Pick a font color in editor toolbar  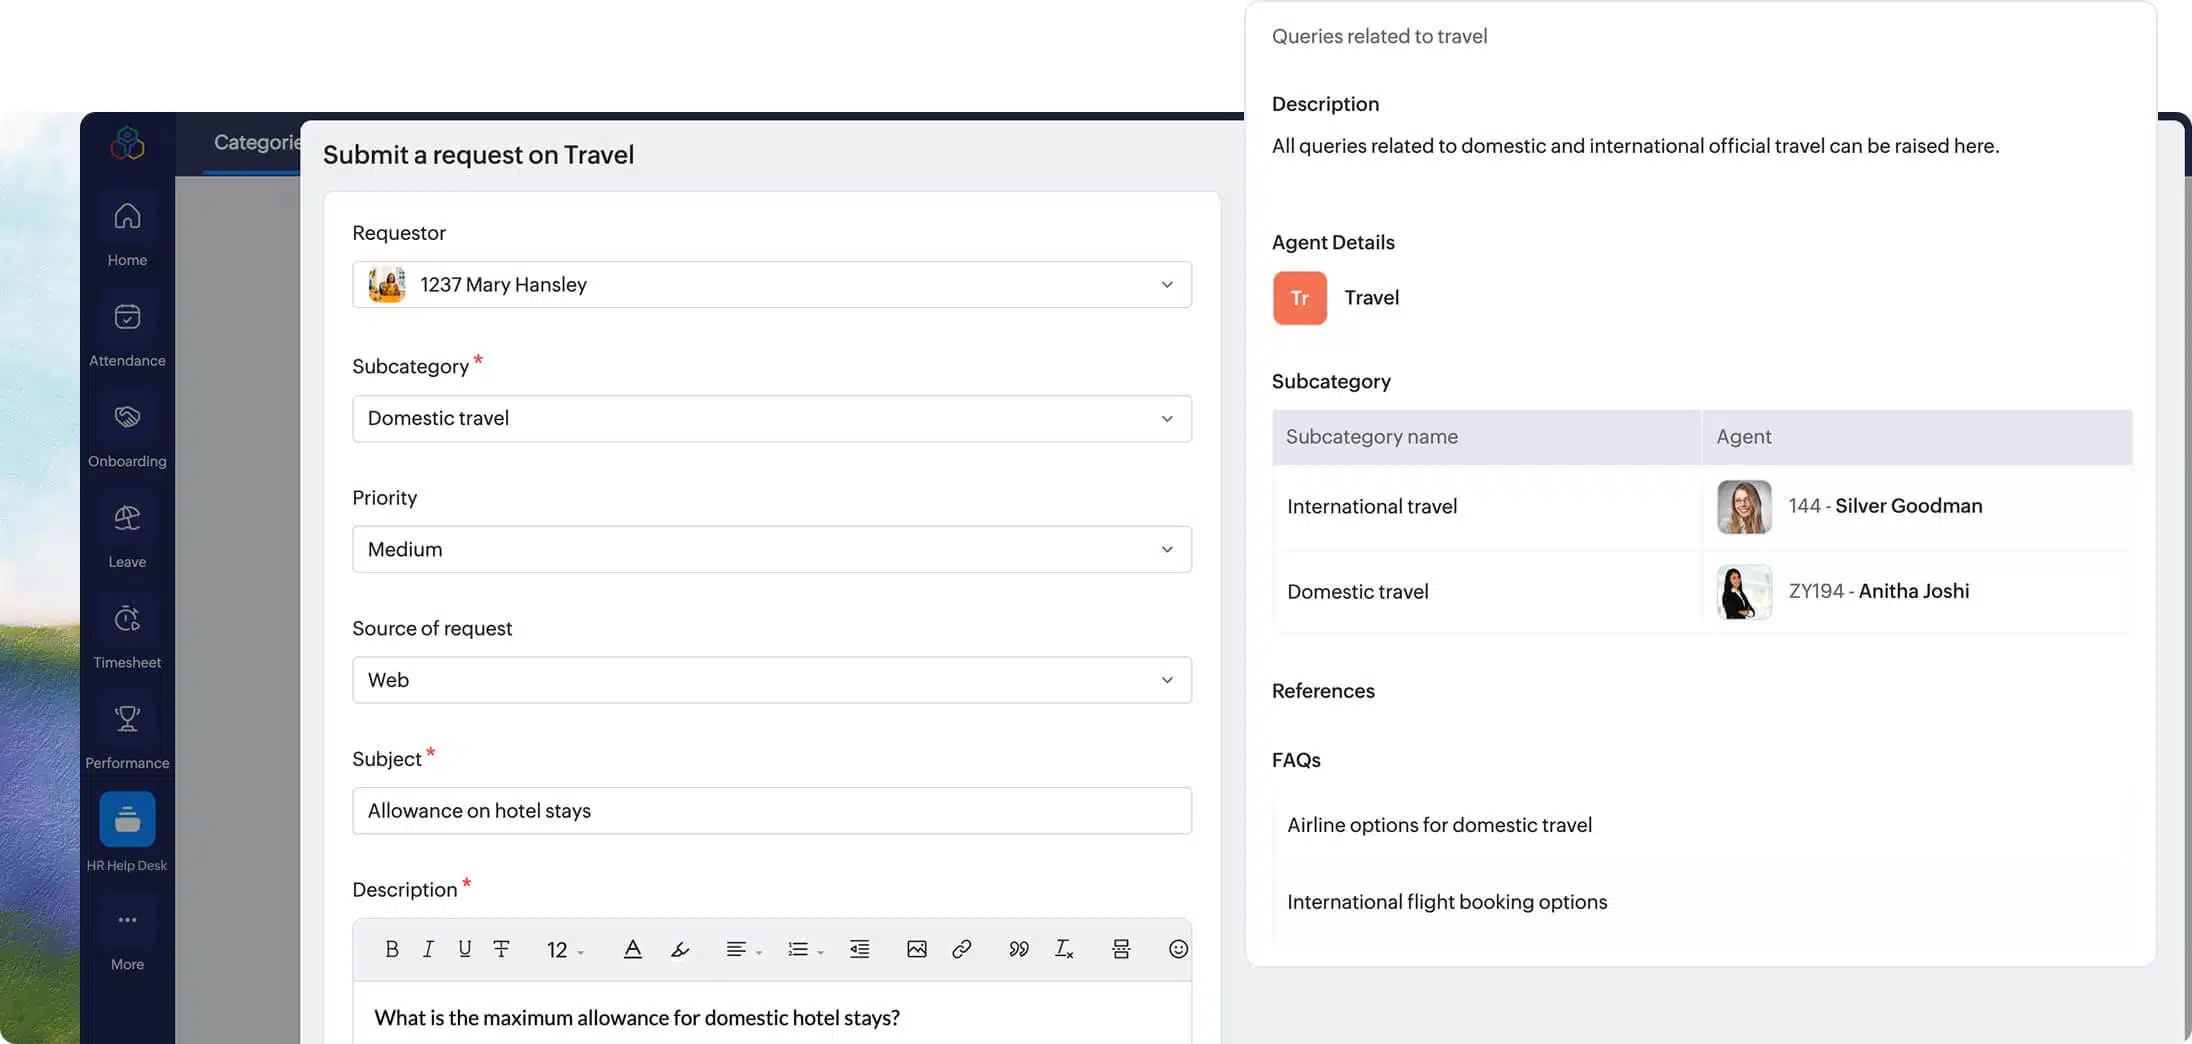pos(632,949)
